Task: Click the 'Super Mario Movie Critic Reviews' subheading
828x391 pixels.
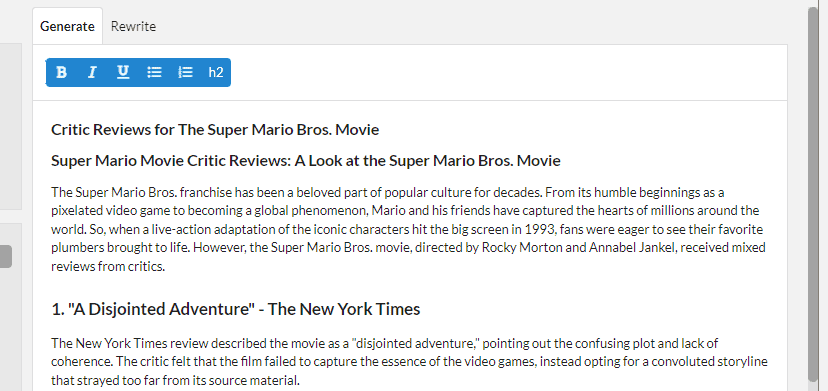Action: pos(306,161)
